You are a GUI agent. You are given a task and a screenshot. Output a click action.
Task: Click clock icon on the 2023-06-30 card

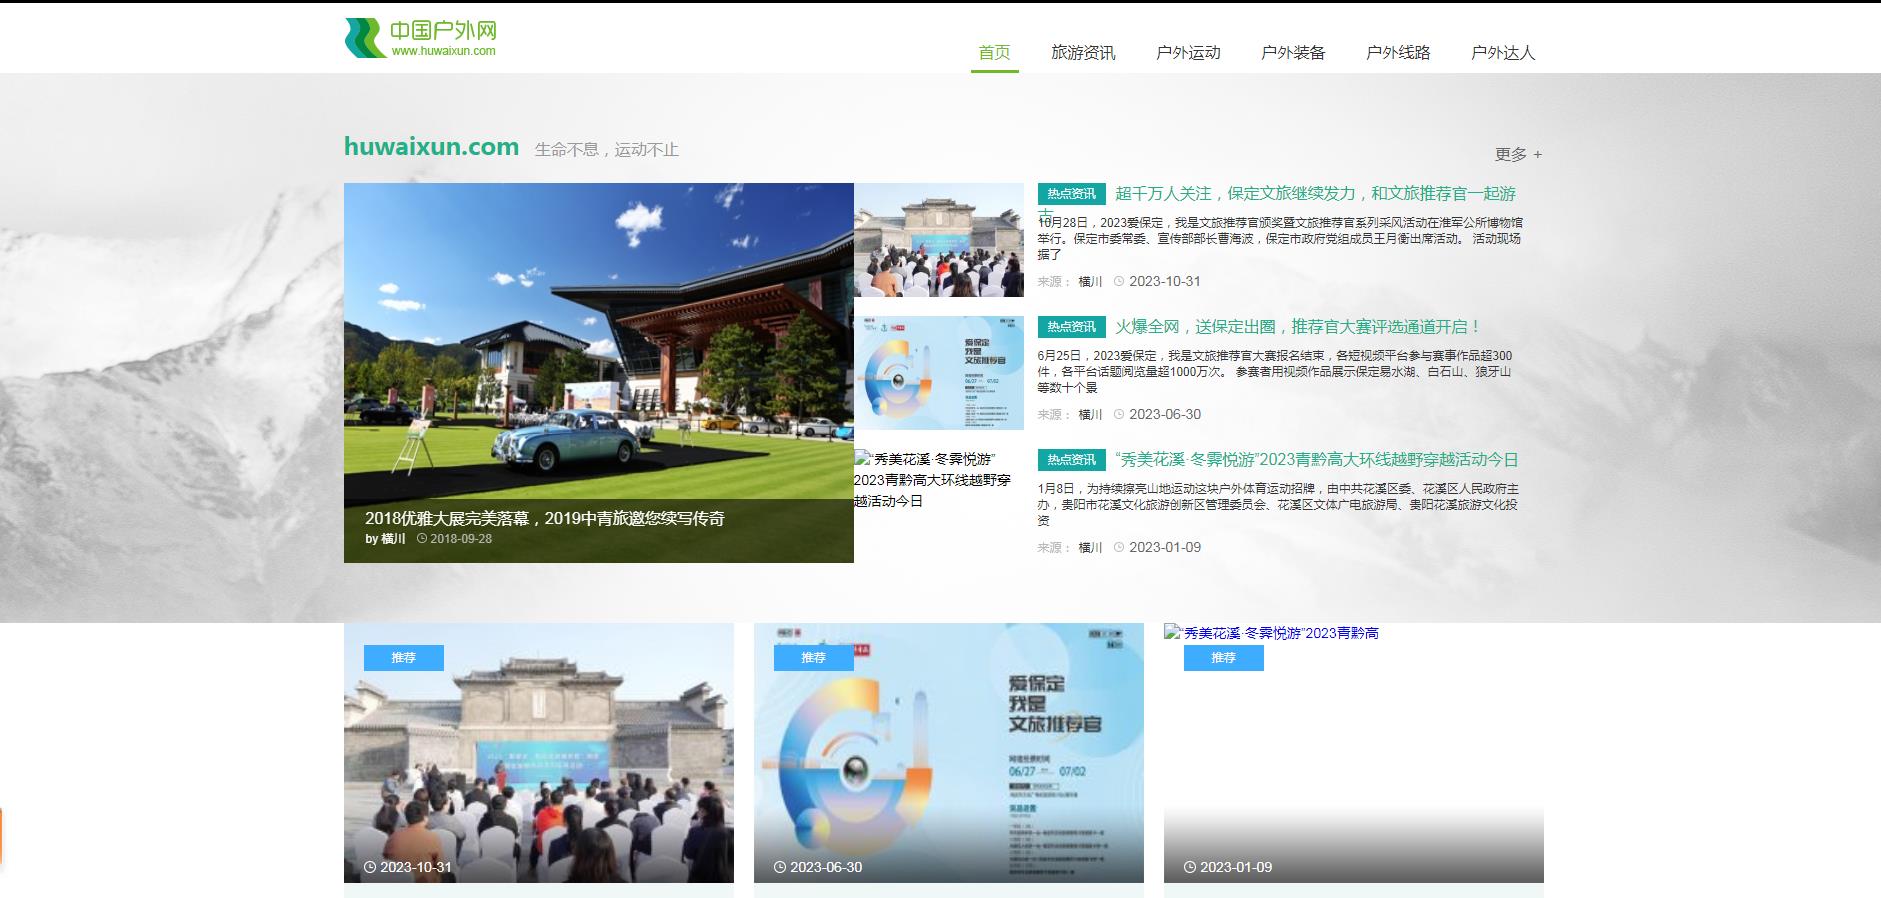(780, 868)
